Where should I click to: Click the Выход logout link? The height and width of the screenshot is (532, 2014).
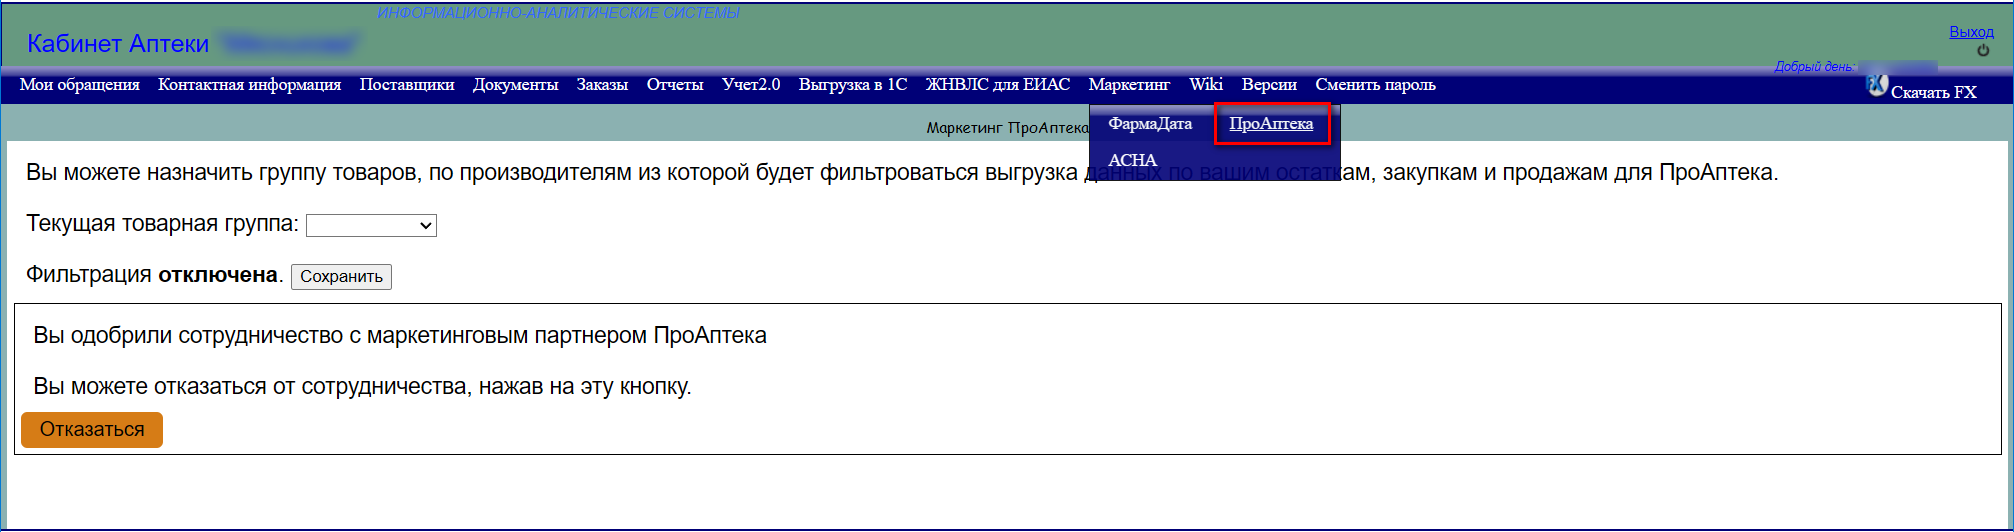(x=1971, y=32)
